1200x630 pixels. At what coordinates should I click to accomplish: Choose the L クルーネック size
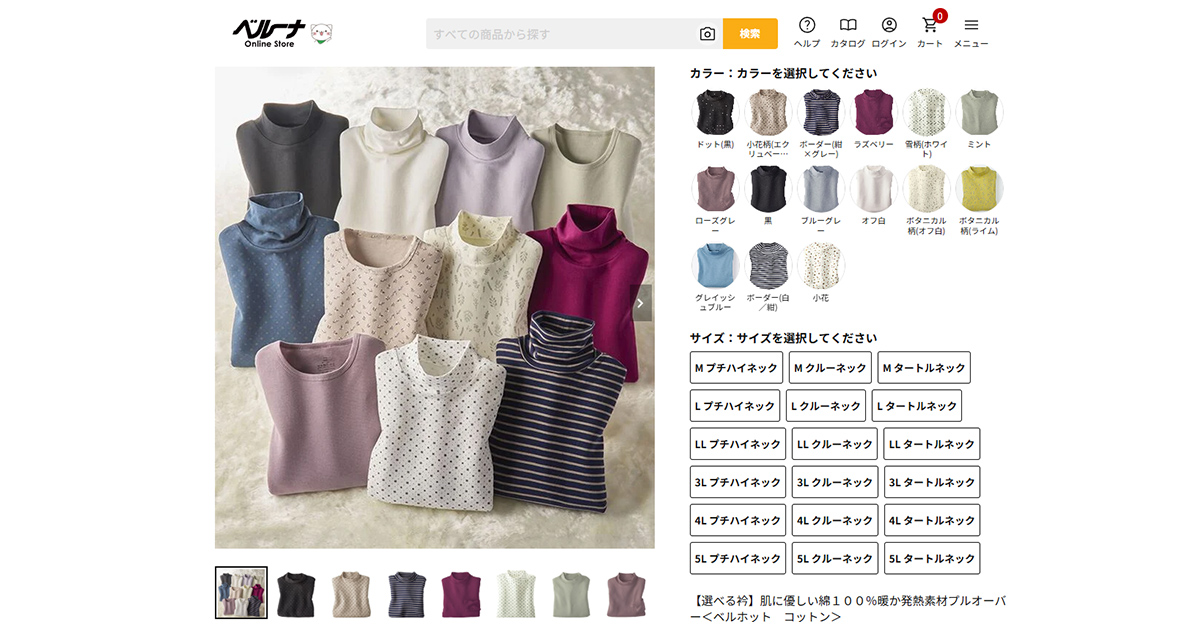coord(825,406)
